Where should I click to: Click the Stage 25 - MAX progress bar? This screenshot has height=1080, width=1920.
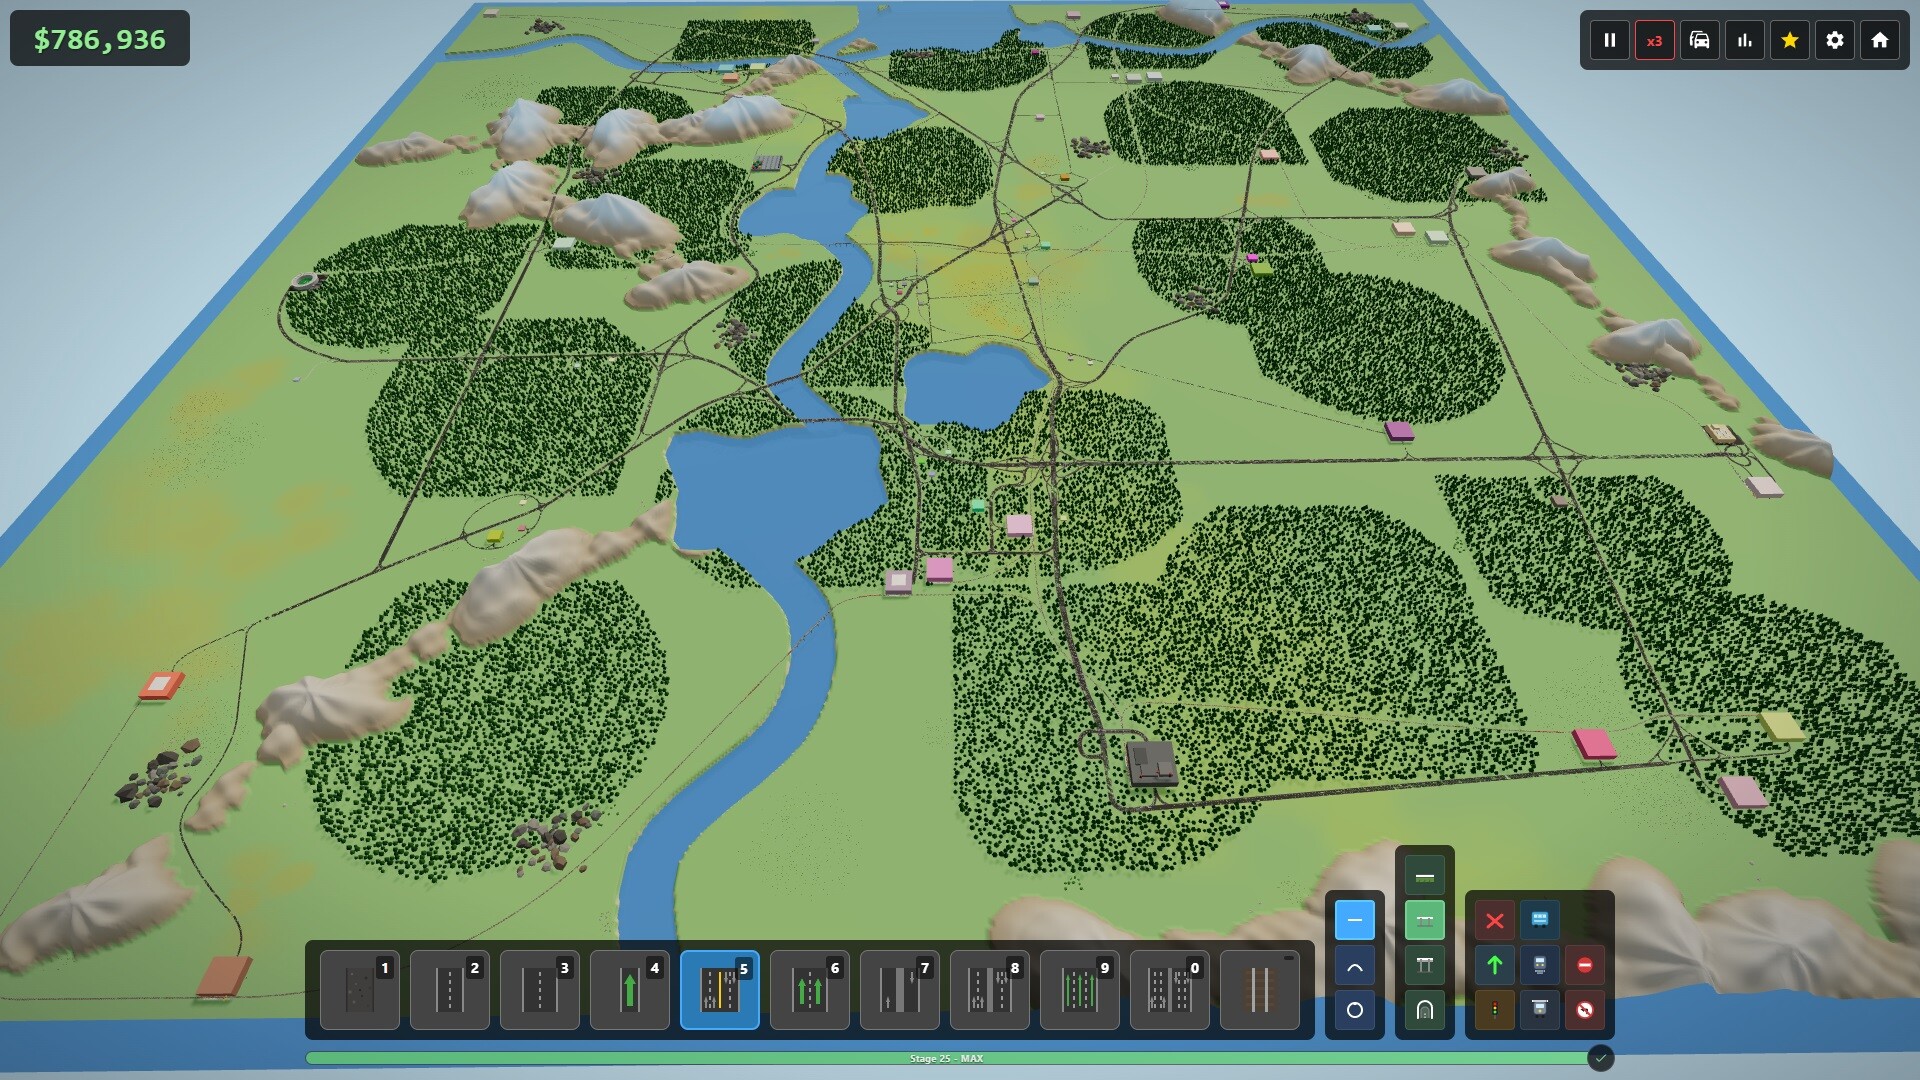[946, 1058]
